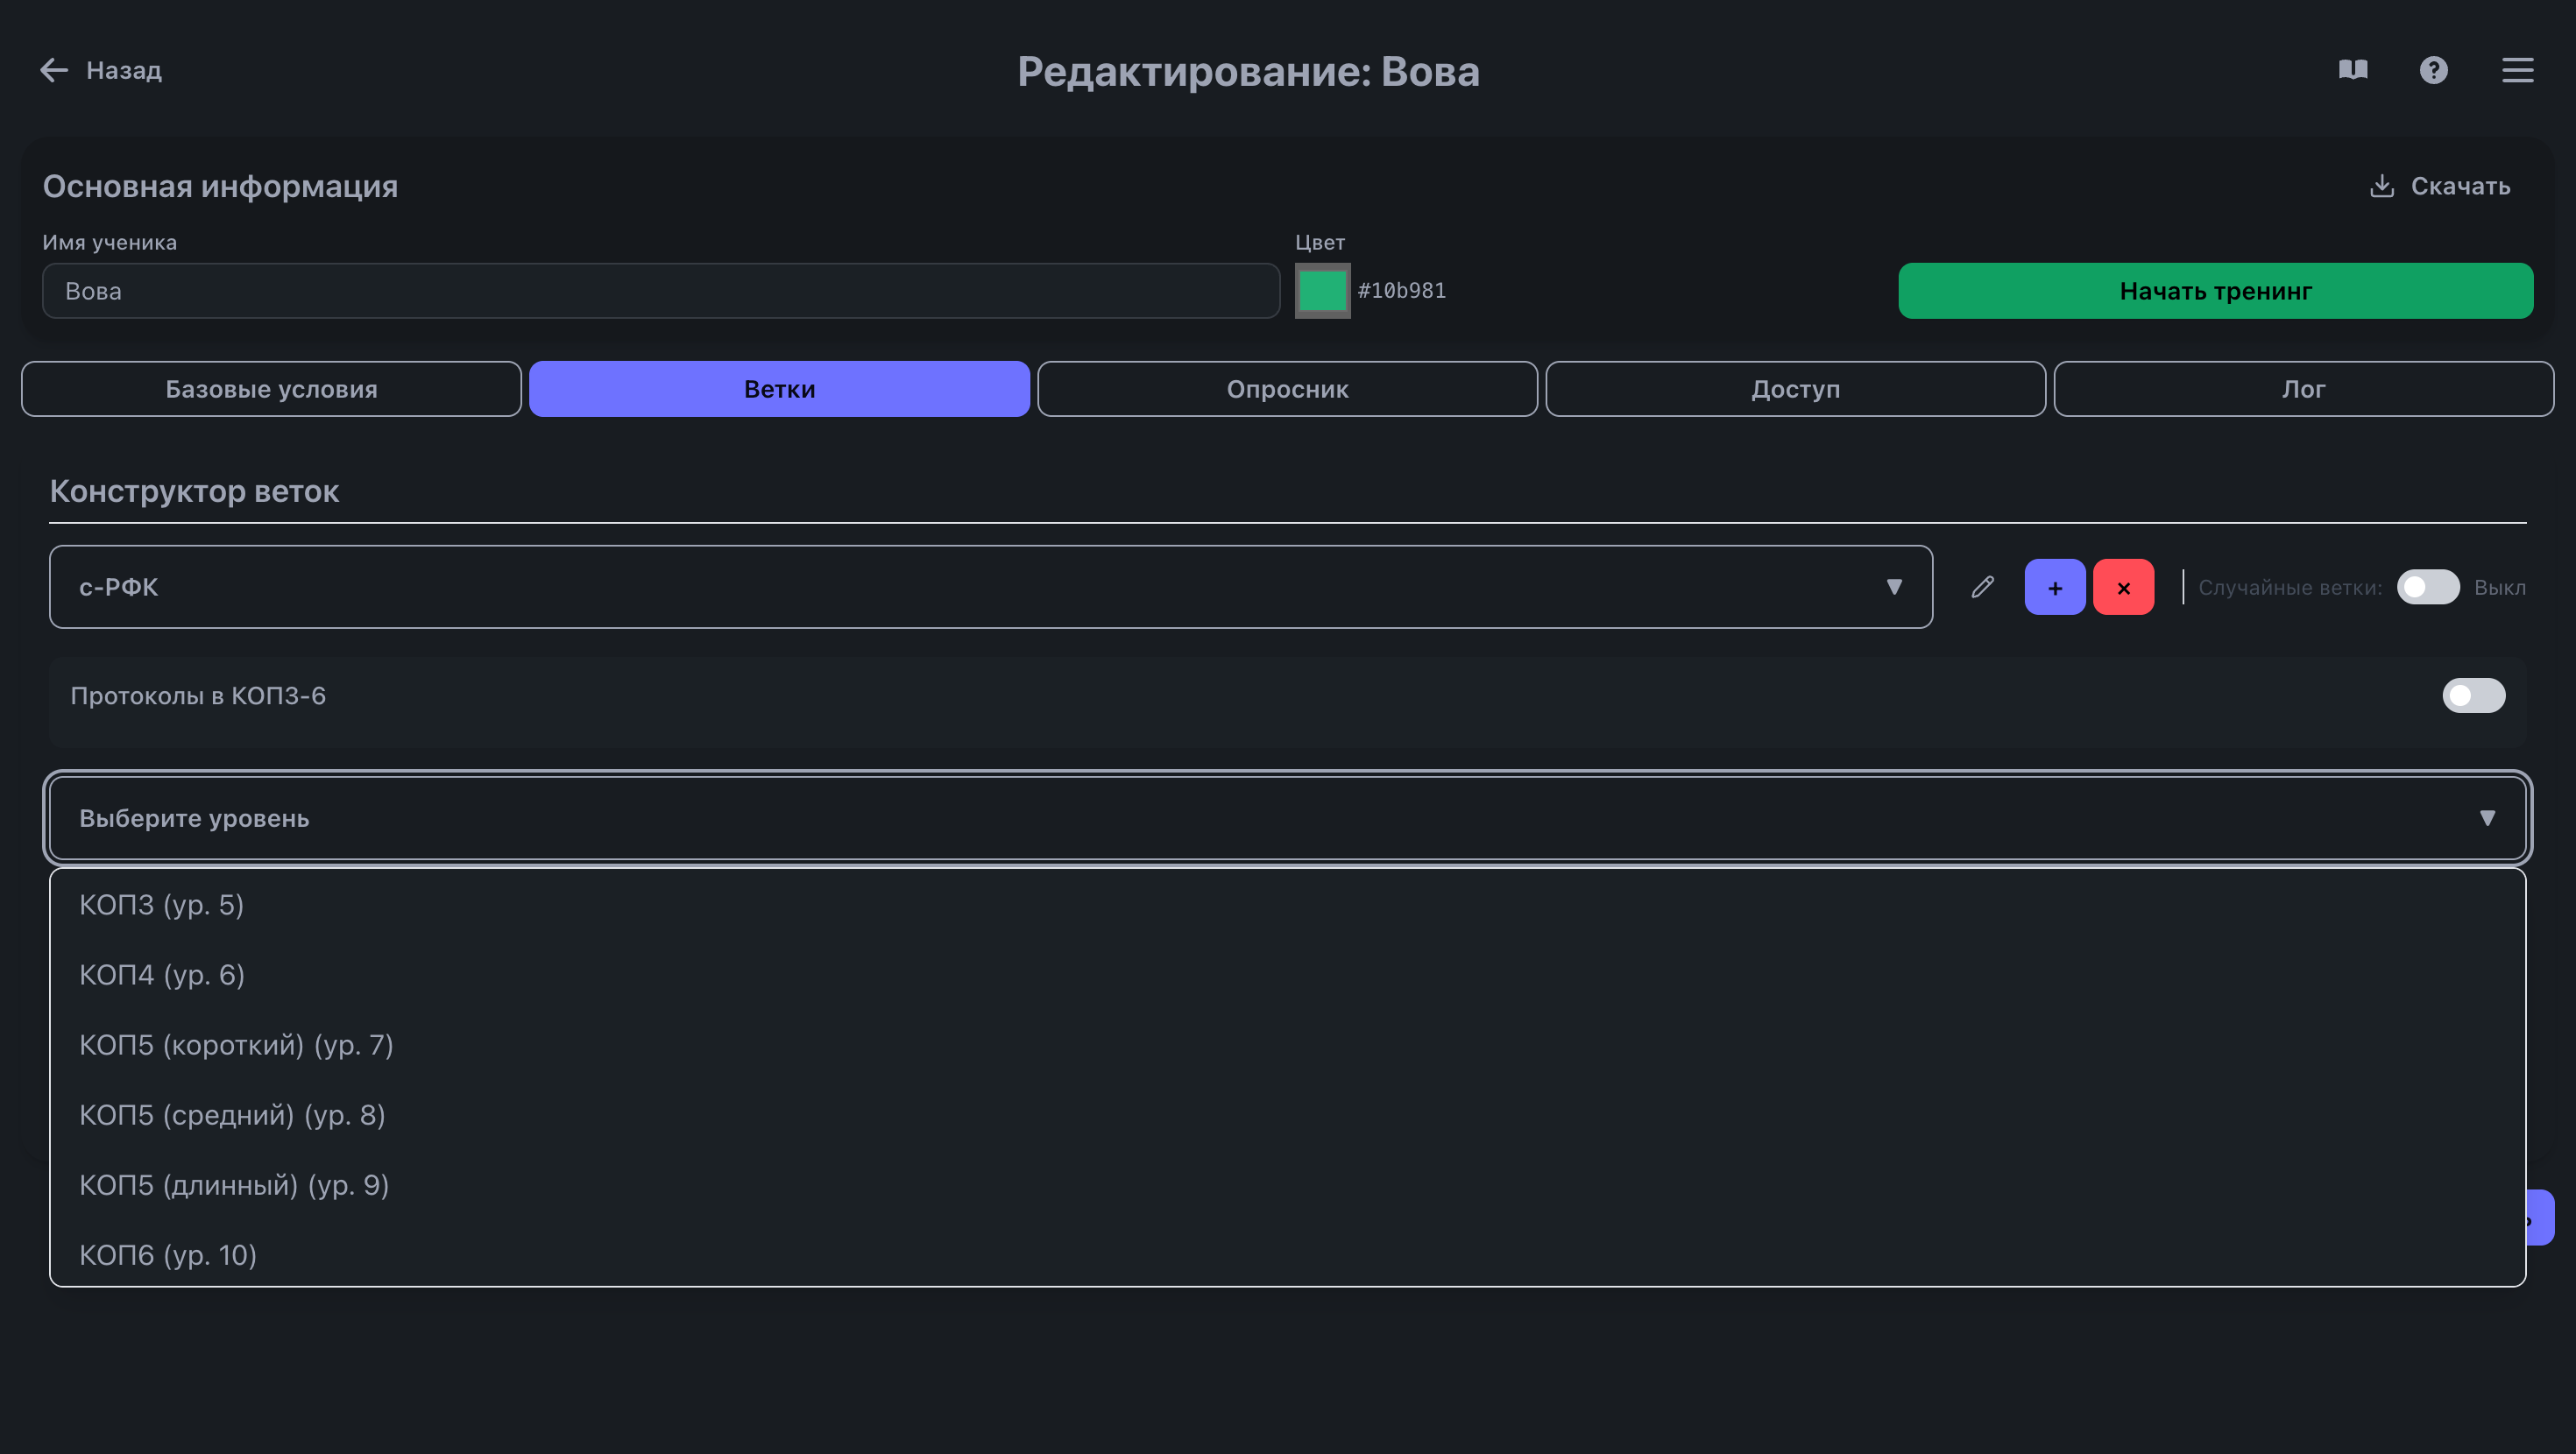Toggle the Случайные ветки switch
This screenshot has width=2576, height=1454.
(x=2427, y=587)
